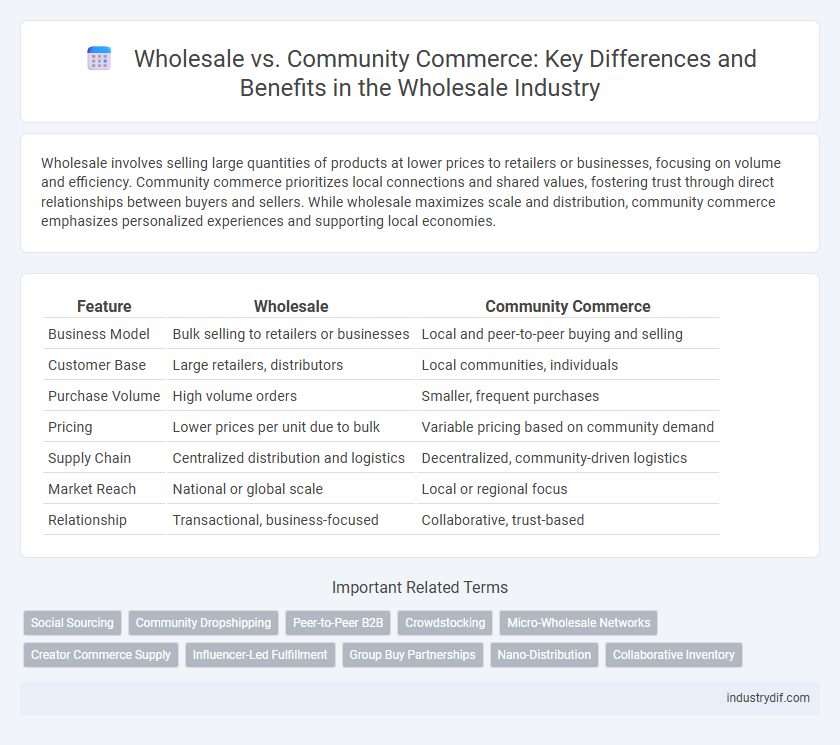840x745 pixels.
Task: Click 'Decentralized, community-driven logistics' cell
Action: 568,458
